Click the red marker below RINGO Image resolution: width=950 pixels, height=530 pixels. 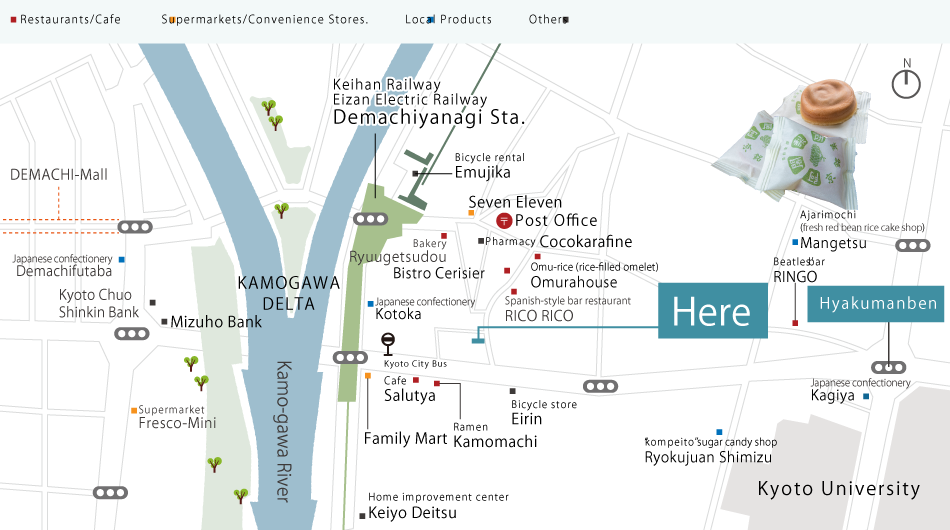795,323
